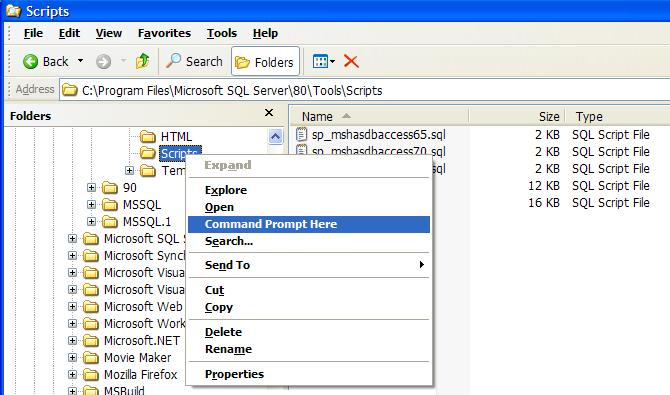Select the MSSQL.1 folder icon
The width and height of the screenshot is (670, 395).
pyautogui.click(x=110, y=222)
